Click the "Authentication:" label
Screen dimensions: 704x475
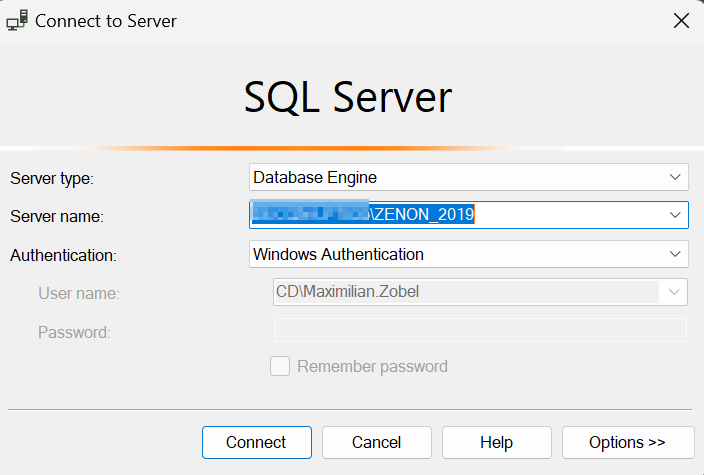(63, 255)
